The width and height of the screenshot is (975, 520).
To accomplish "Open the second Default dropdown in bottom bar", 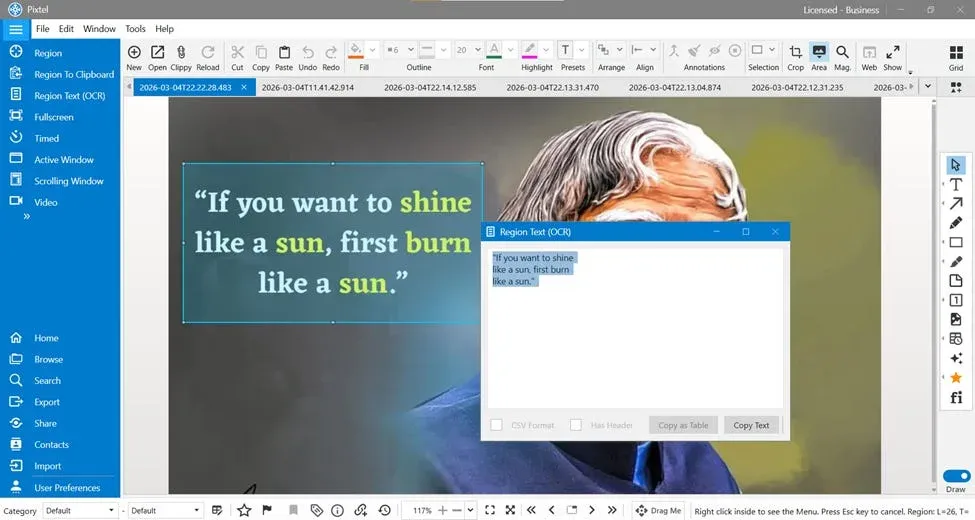I will pyautogui.click(x=165, y=510).
